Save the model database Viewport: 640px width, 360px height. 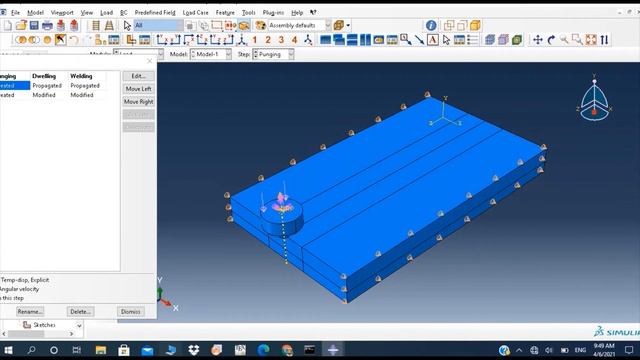34,26
